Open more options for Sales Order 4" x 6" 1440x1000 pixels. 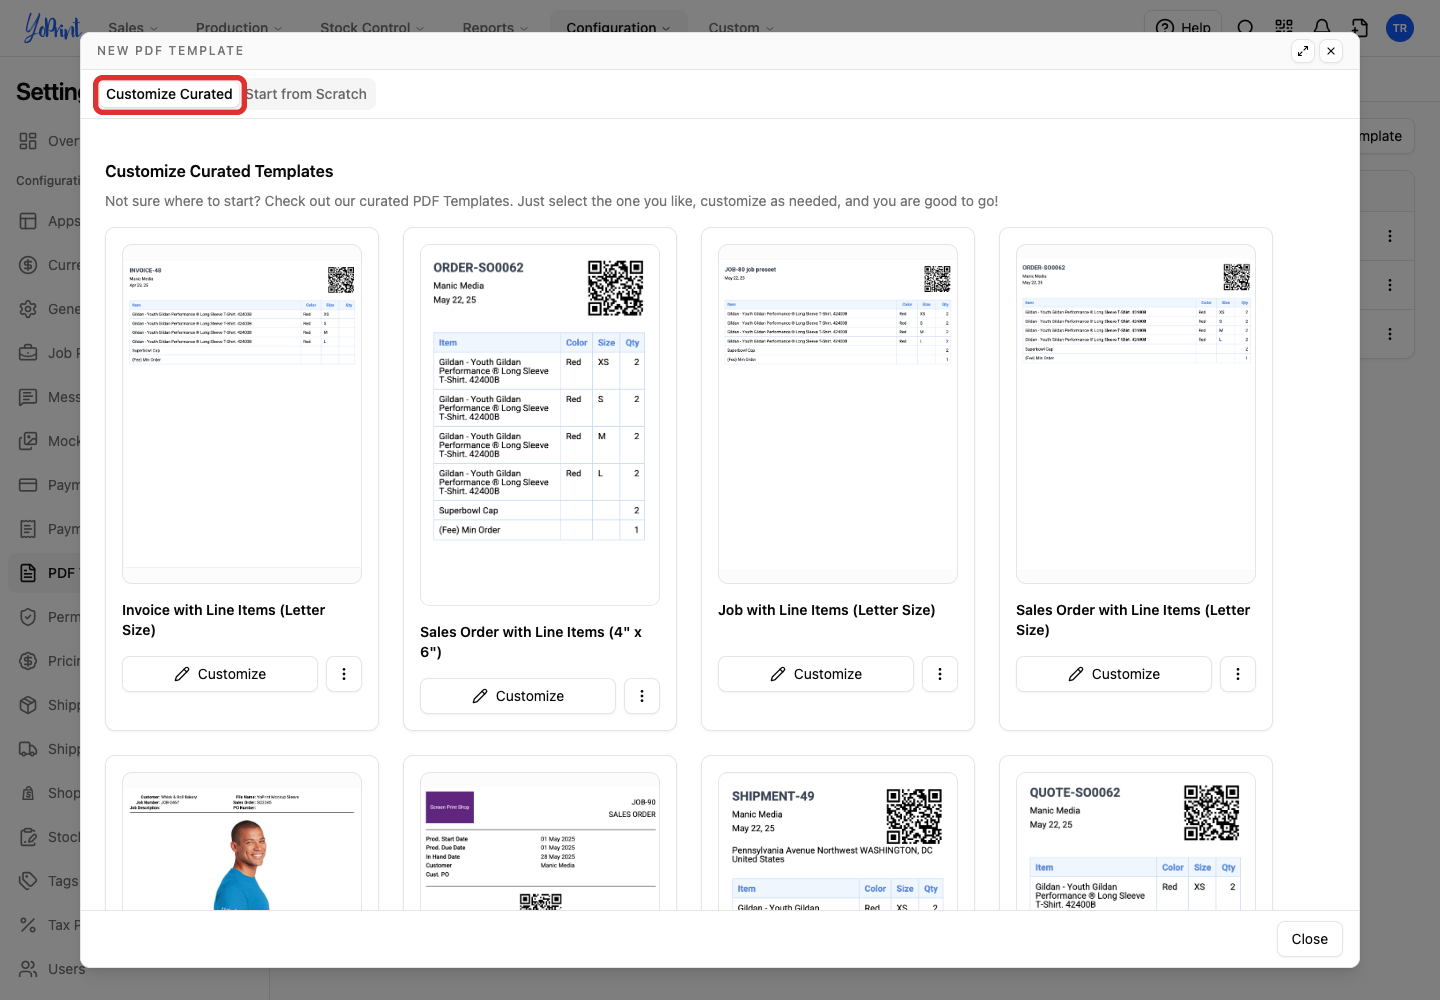click(642, 696)
